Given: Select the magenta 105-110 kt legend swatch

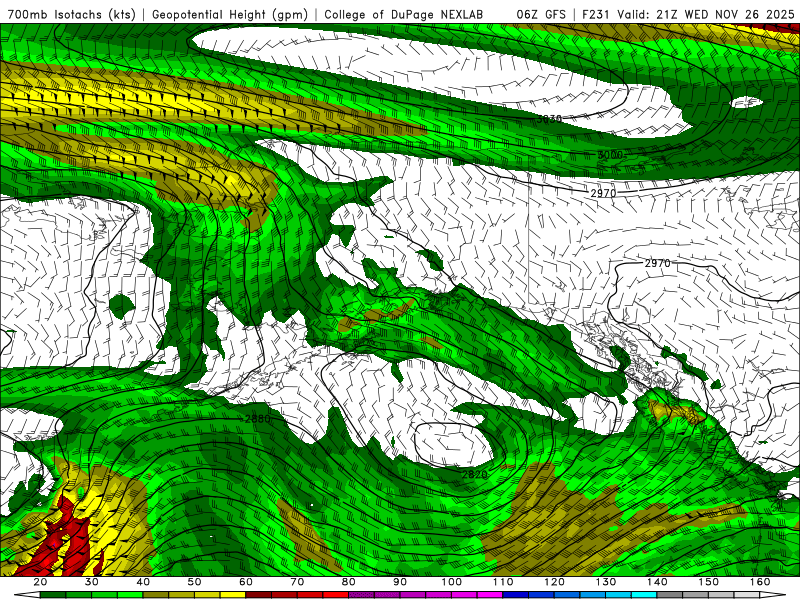Looking at the screenshot, I should click(x=490, y=595).
